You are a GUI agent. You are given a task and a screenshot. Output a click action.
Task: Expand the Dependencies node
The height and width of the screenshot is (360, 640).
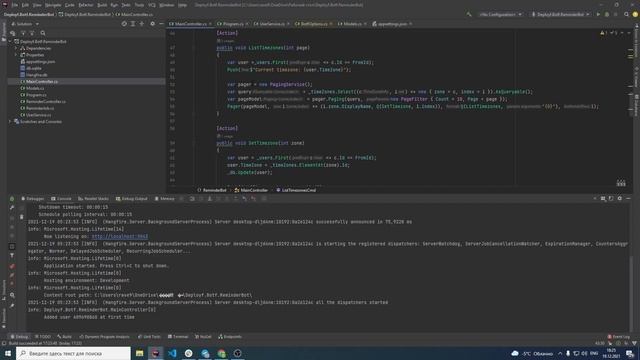pos(16,48)
